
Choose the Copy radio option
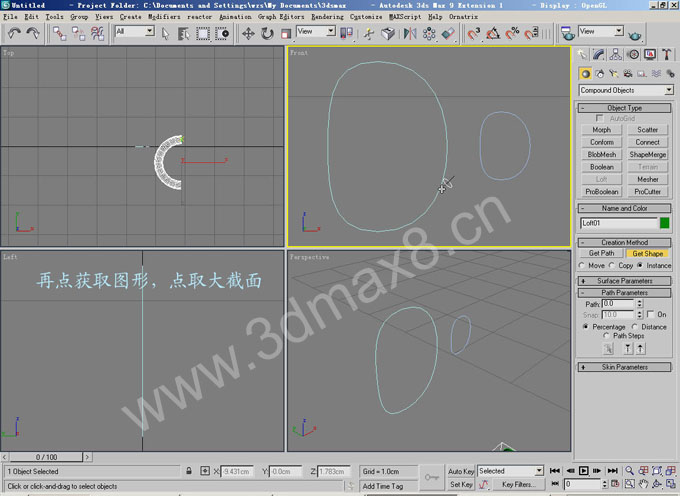[x=612, y=266]
